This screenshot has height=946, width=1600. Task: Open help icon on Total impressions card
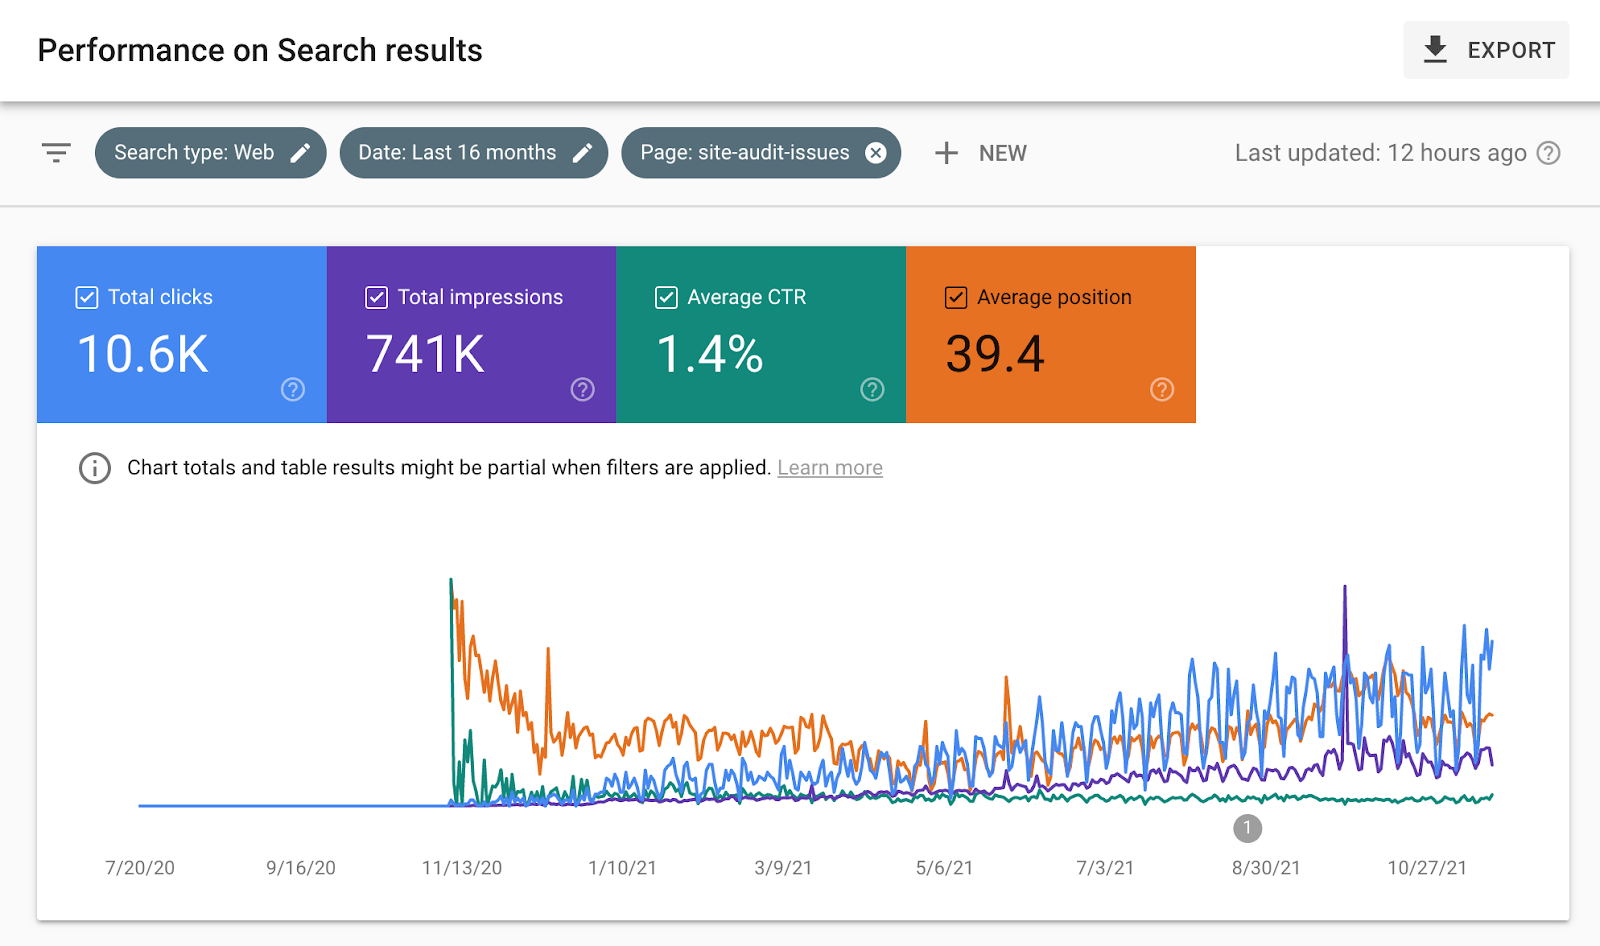(x=582, y=389)
